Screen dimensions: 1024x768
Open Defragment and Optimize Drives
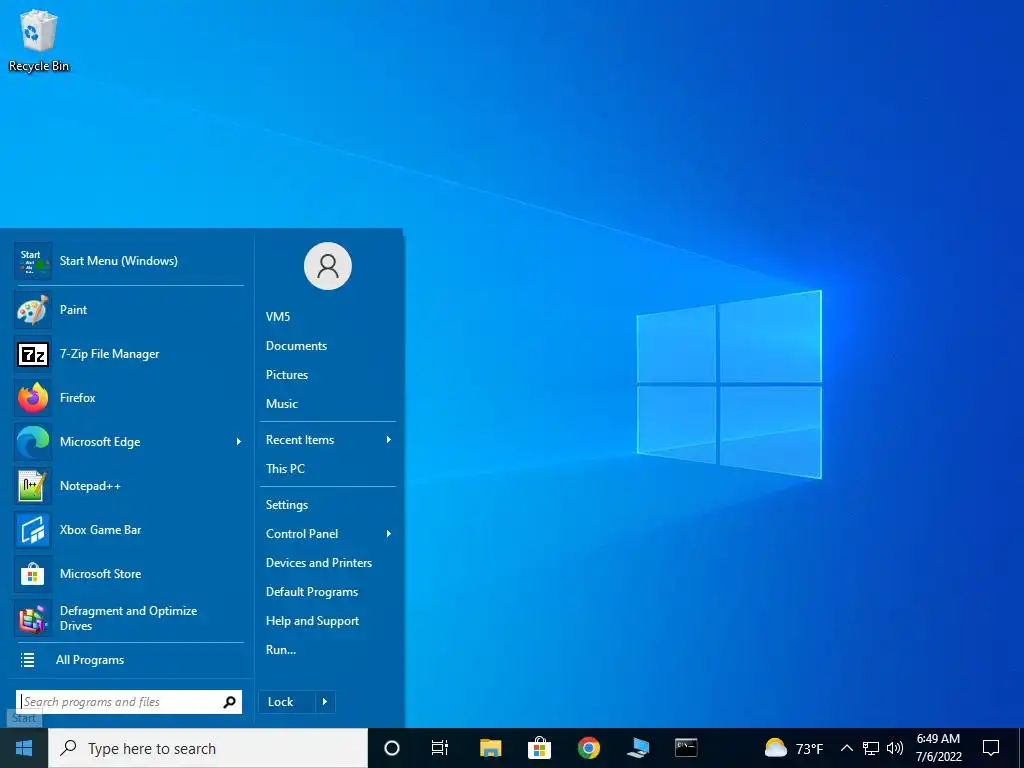pyautogui.click(x=129, y=618)
